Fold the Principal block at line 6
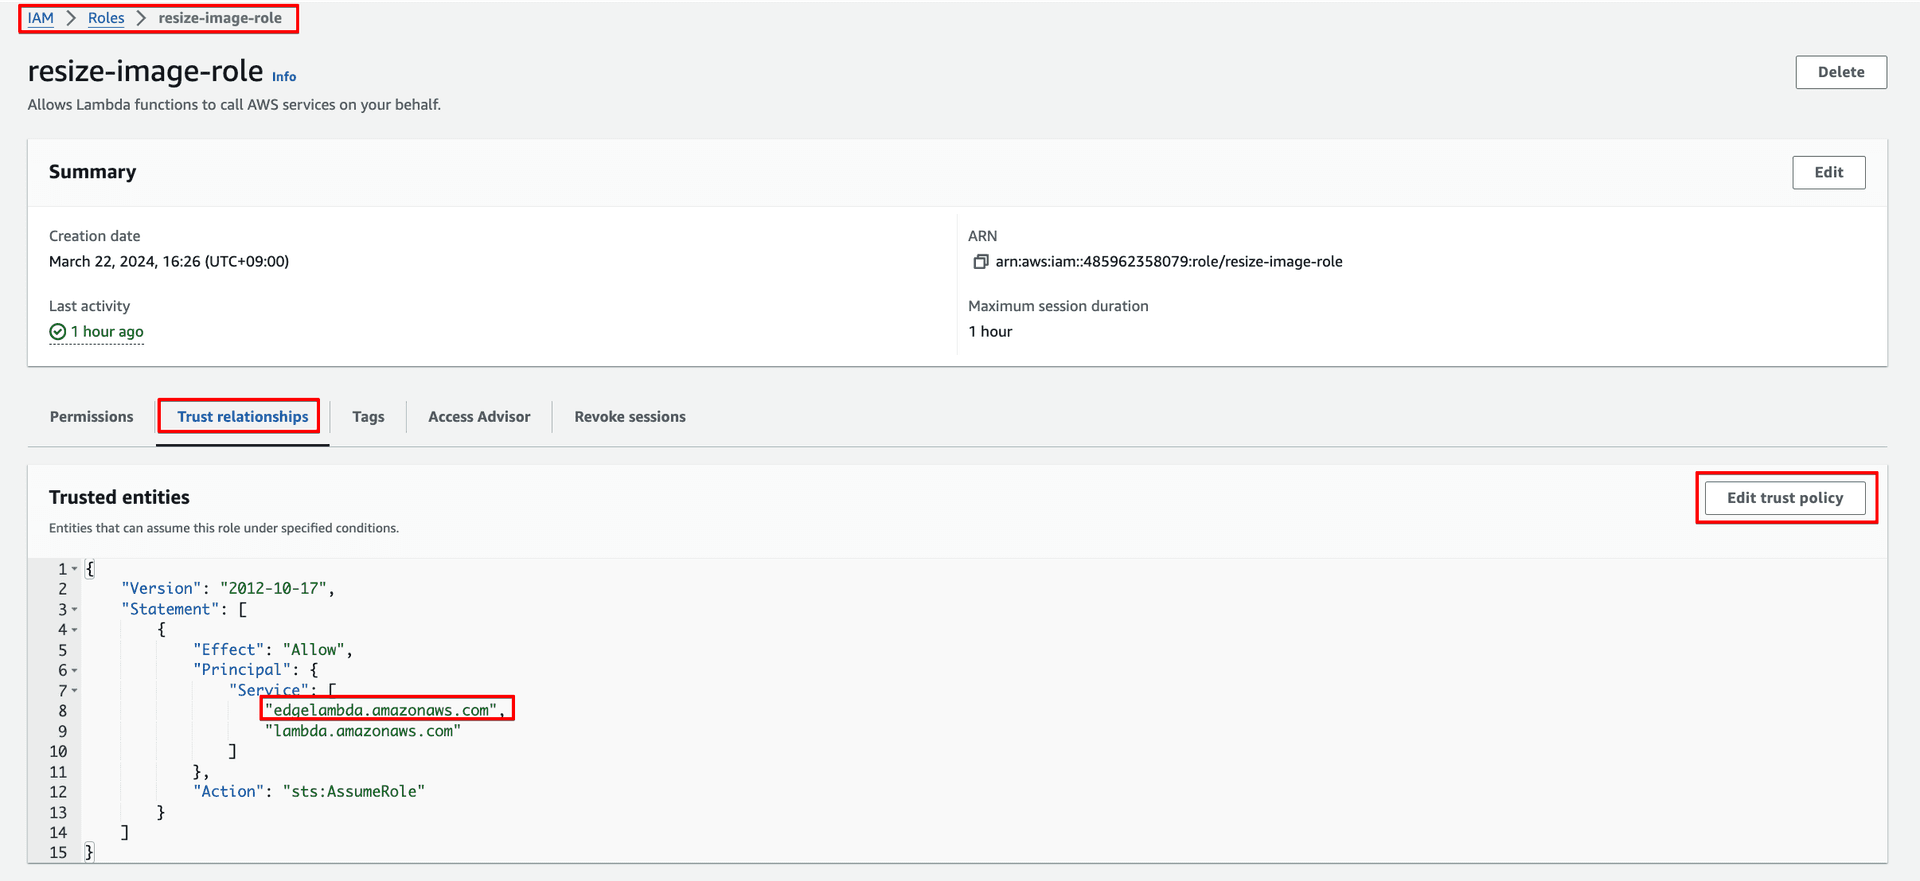 (74, 671)
